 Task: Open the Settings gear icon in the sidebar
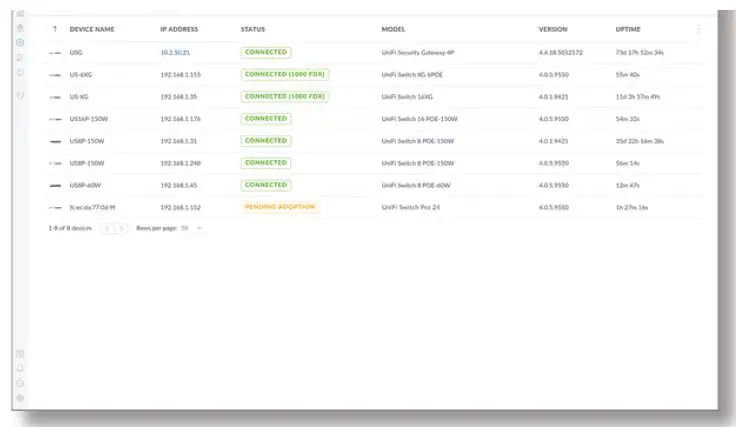20,398
